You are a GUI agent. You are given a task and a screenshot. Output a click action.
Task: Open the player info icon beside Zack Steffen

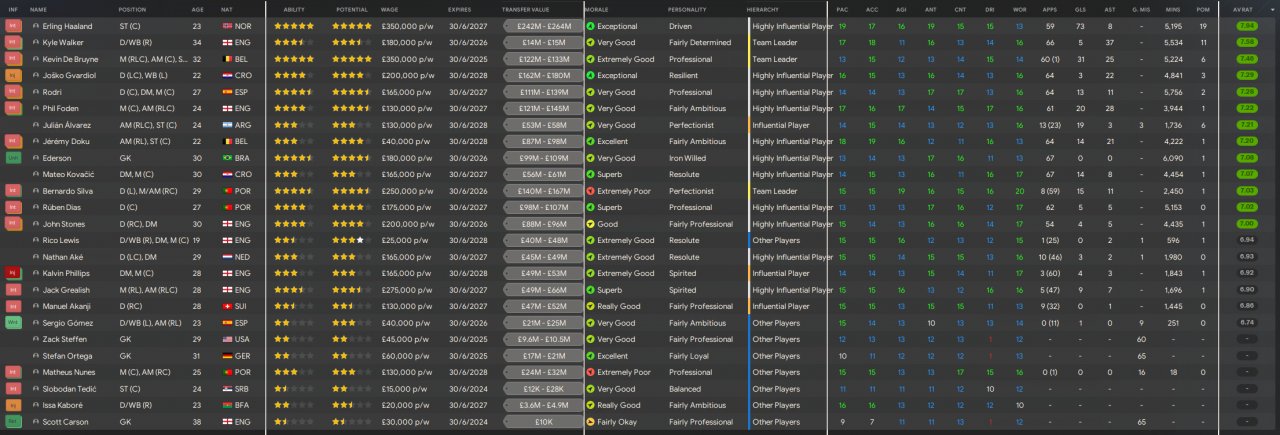click(36, 339)
